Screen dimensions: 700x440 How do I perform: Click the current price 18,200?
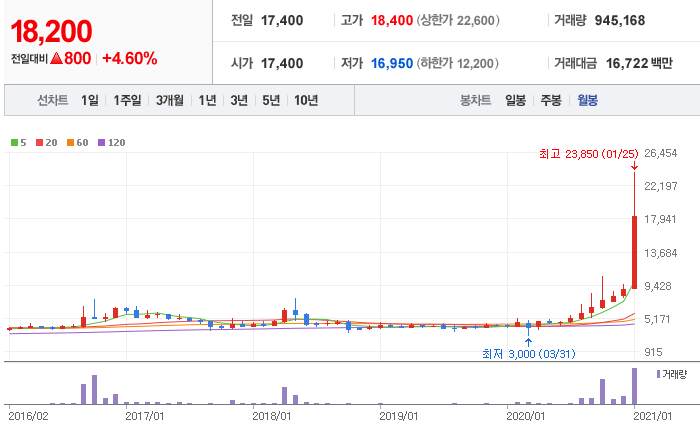pos(51,32)
